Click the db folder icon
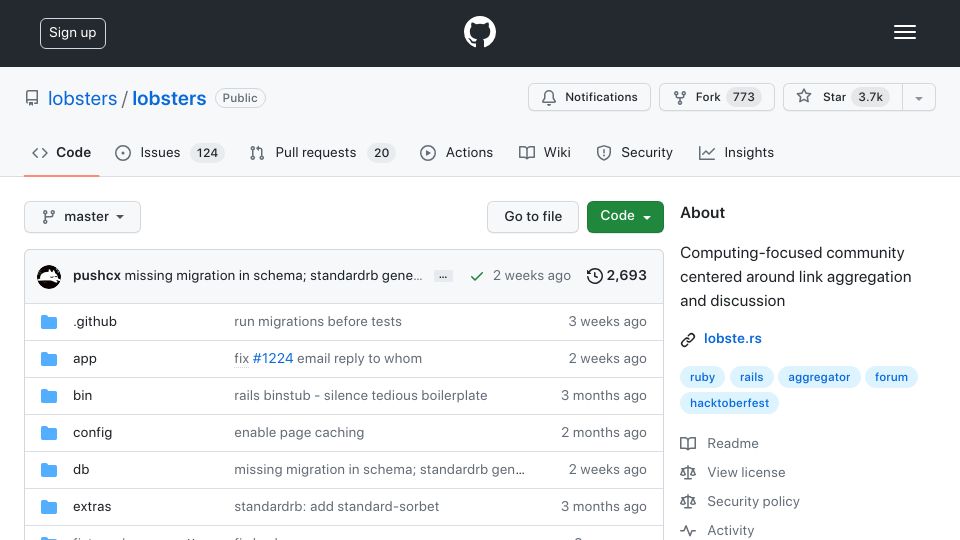Viewport: 960px width, 540px height. click(49, 470)
